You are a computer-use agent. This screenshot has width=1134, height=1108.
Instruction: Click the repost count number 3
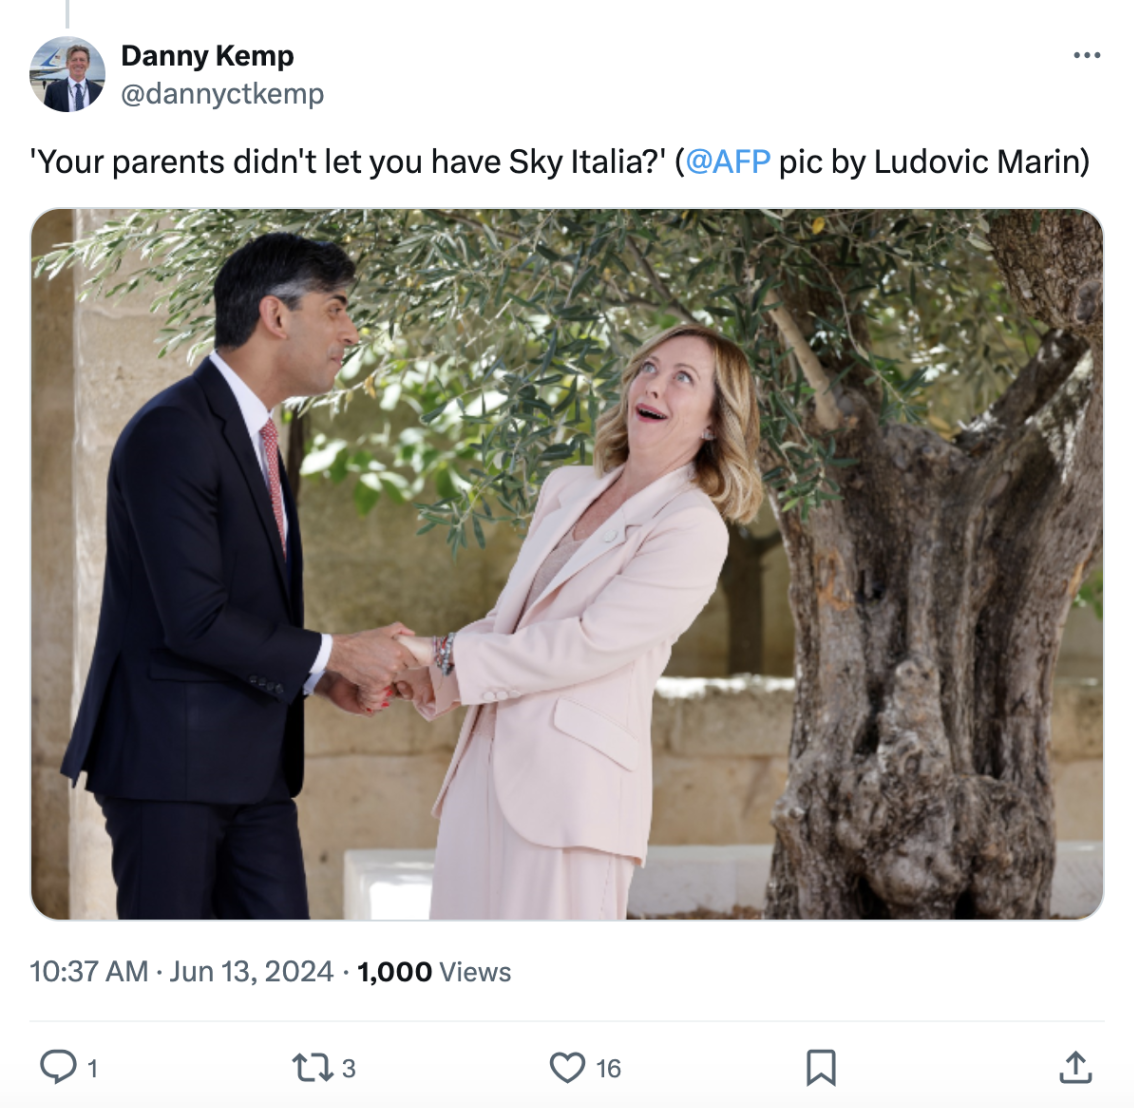(348, 1069)
